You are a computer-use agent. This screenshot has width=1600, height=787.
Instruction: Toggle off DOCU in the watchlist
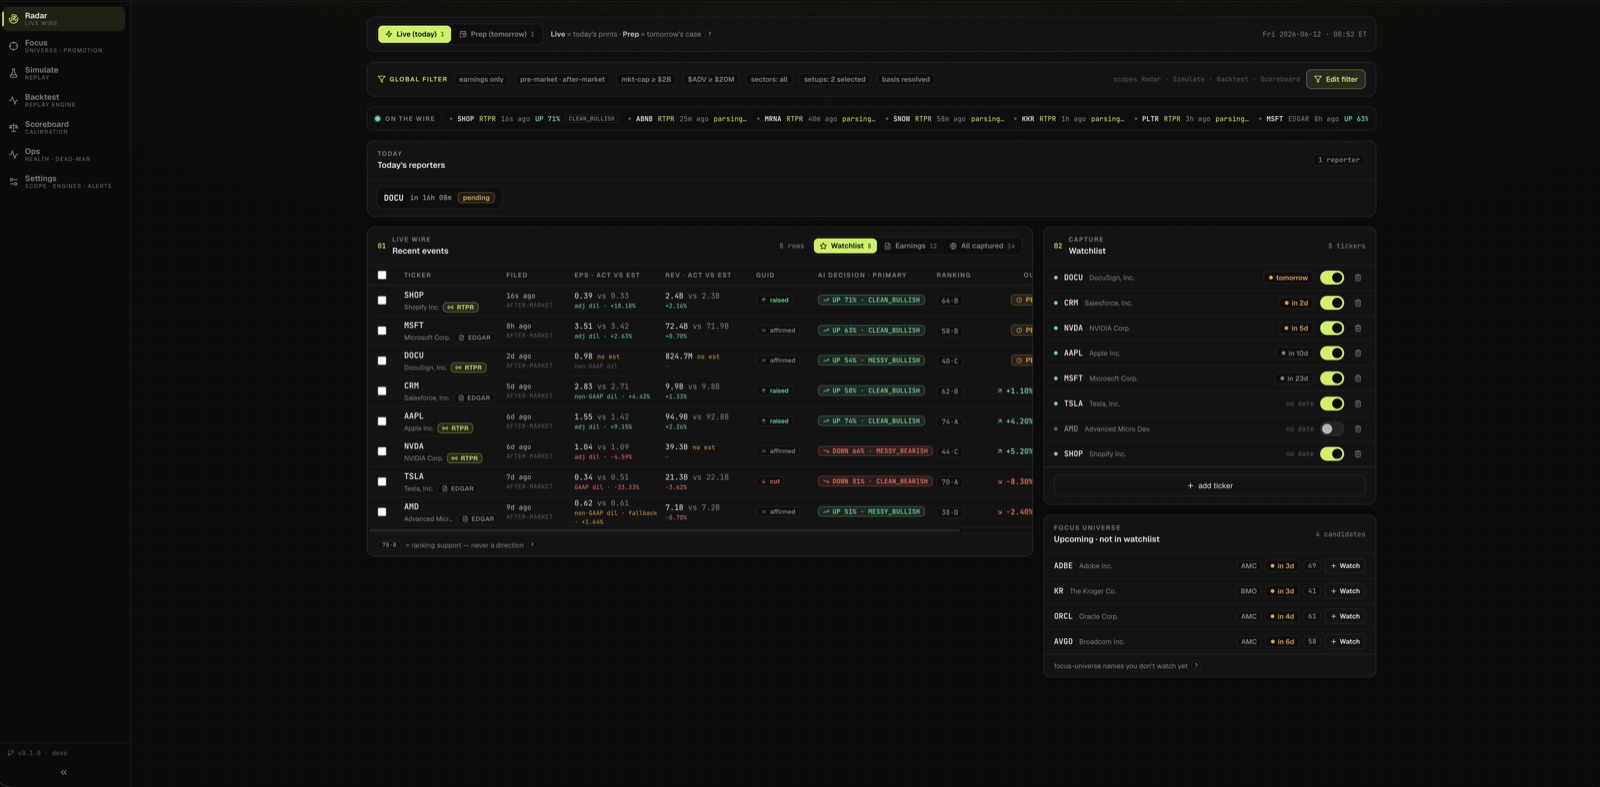pos(1332,278)
